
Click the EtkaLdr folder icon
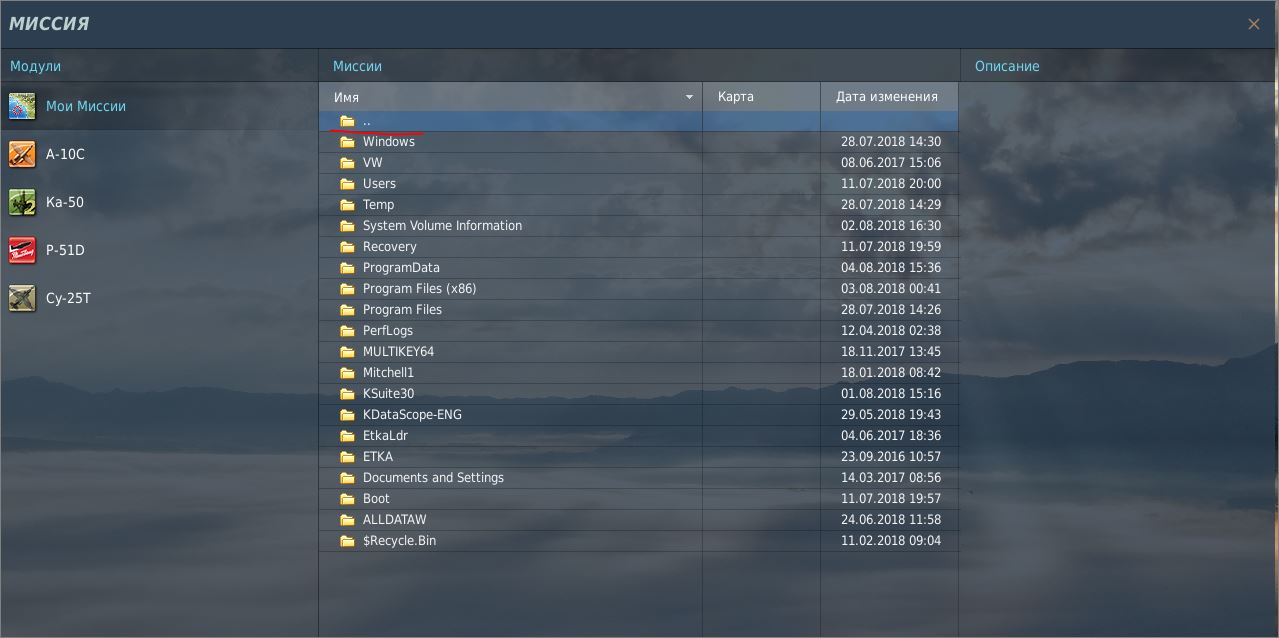coord(347,436)
